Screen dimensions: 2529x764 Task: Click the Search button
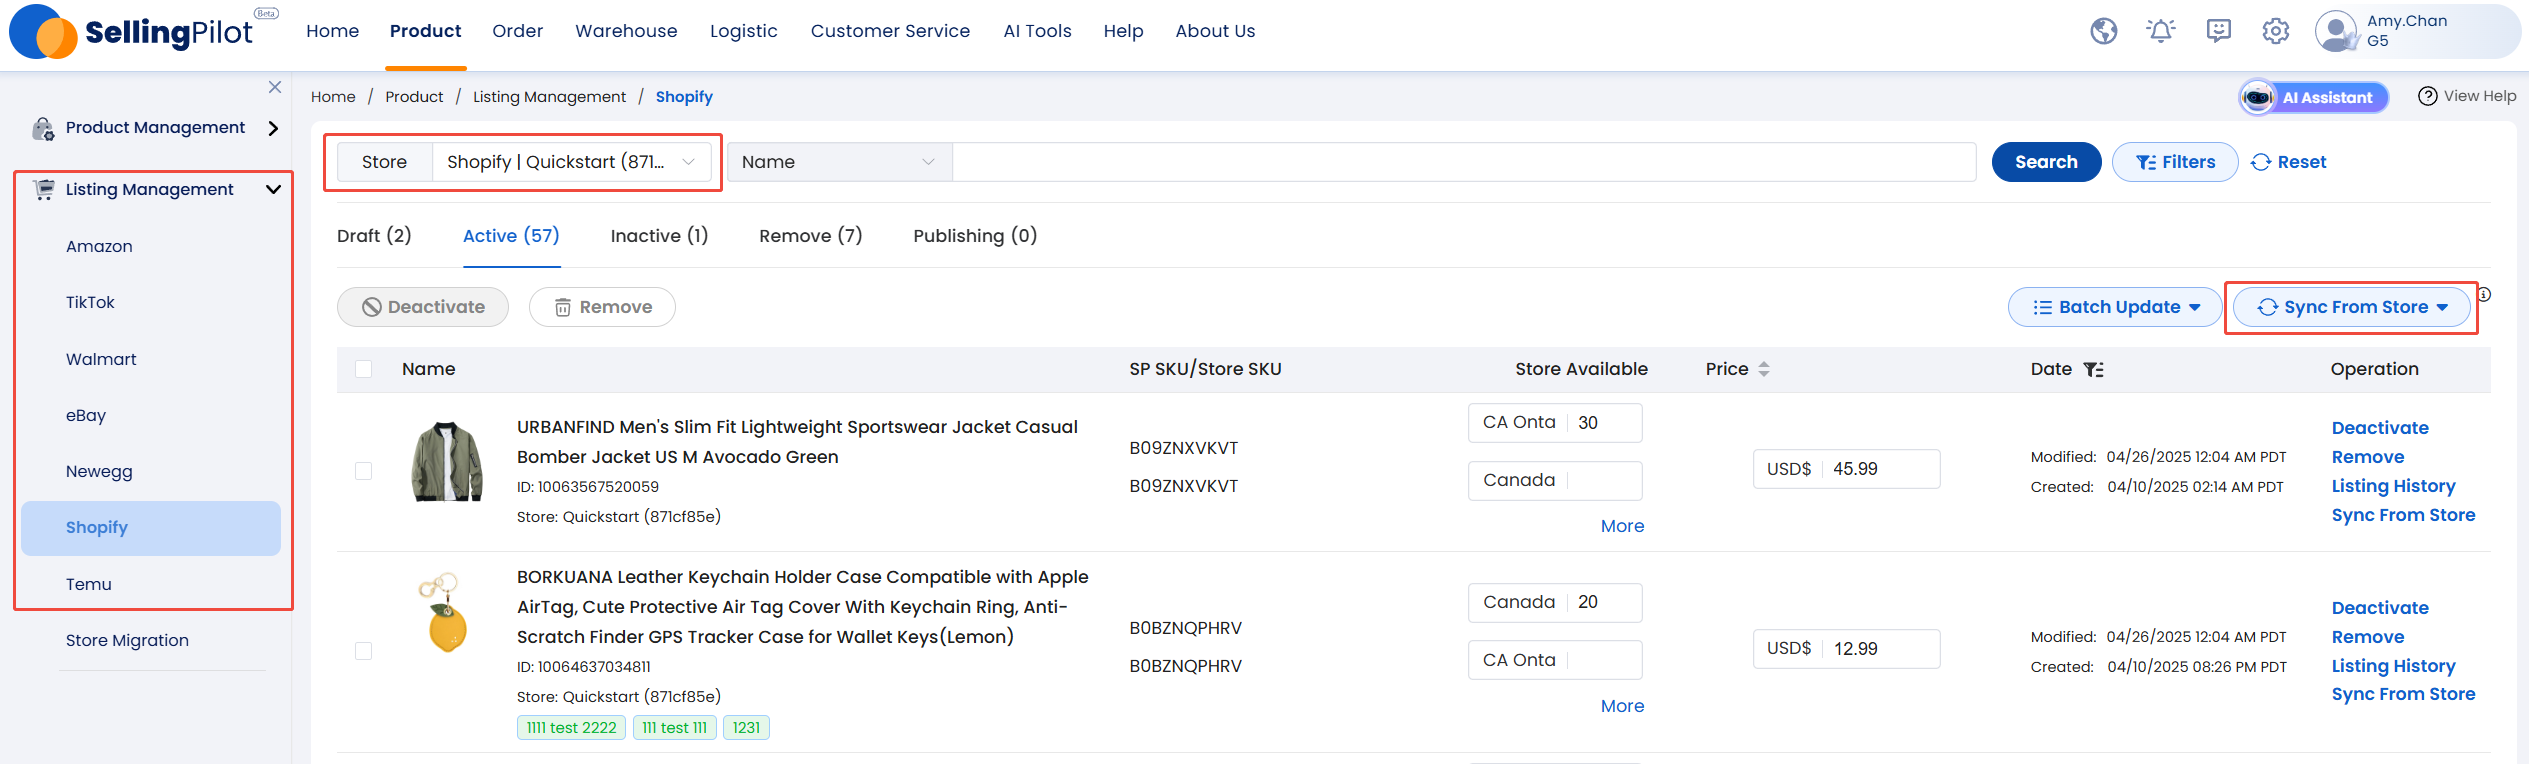coord(2046,162)
